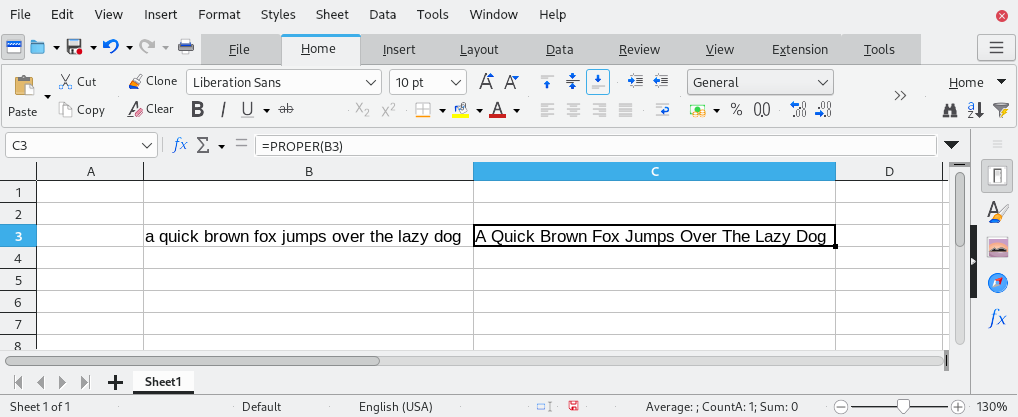Undo the last action

coord(111,47)
